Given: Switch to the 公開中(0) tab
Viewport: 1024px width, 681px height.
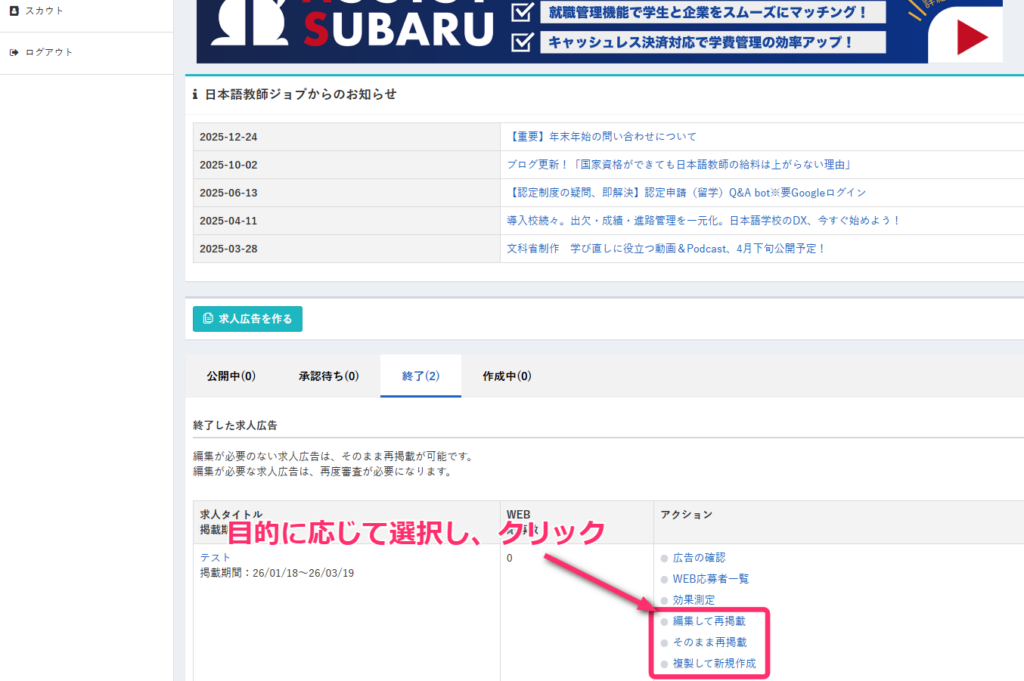Looking at the screenshot, I should (231, 377).
